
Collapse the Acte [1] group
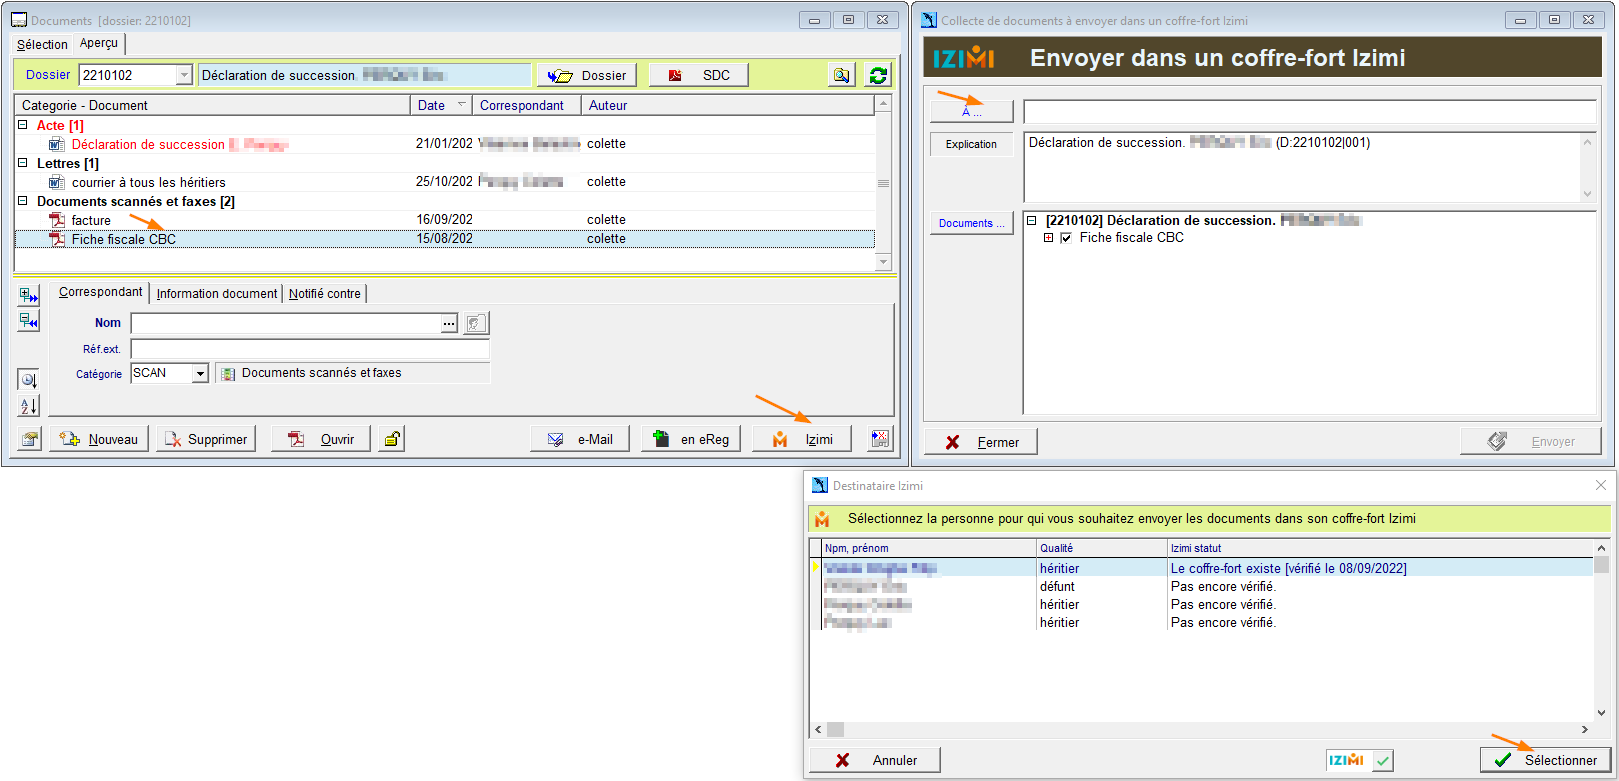pyautogui.click(x=23, y=125)
